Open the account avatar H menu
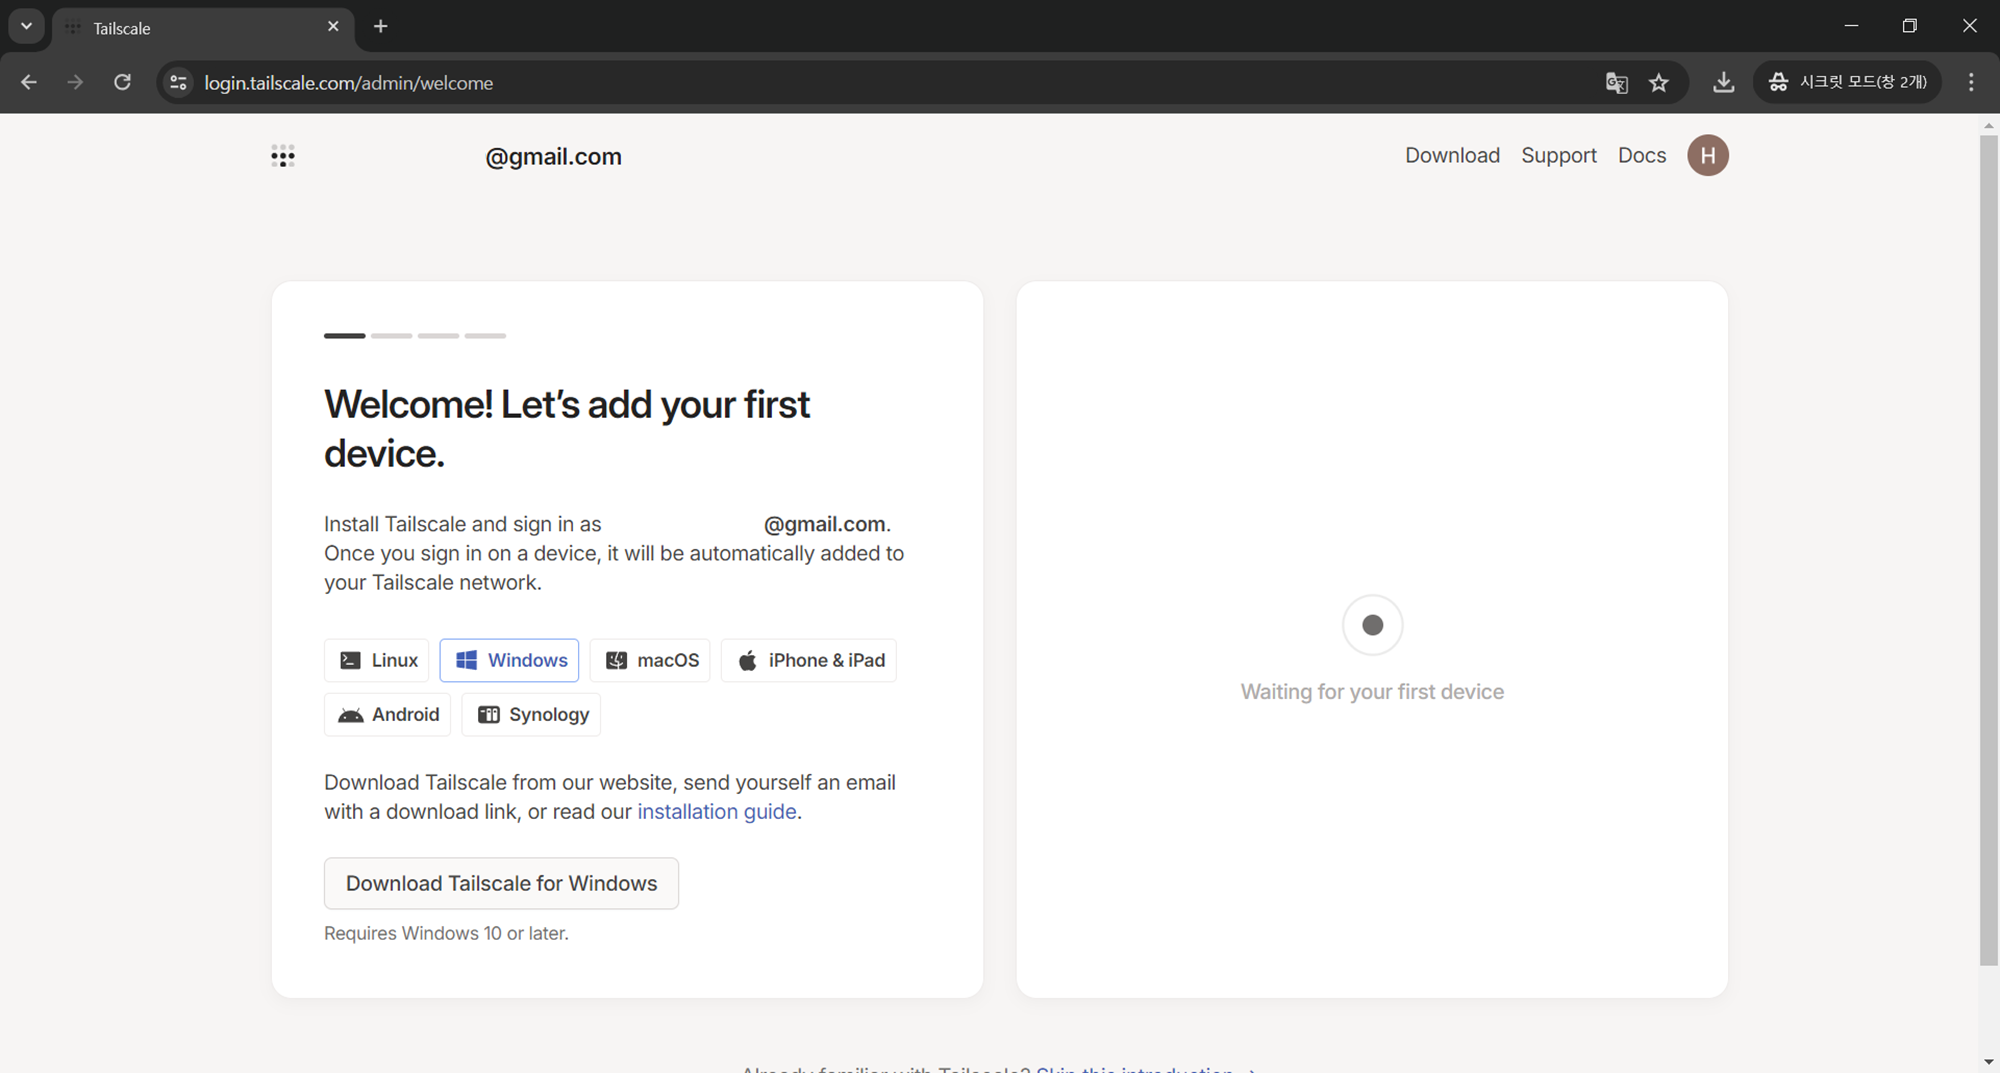 coord(1708,155)
